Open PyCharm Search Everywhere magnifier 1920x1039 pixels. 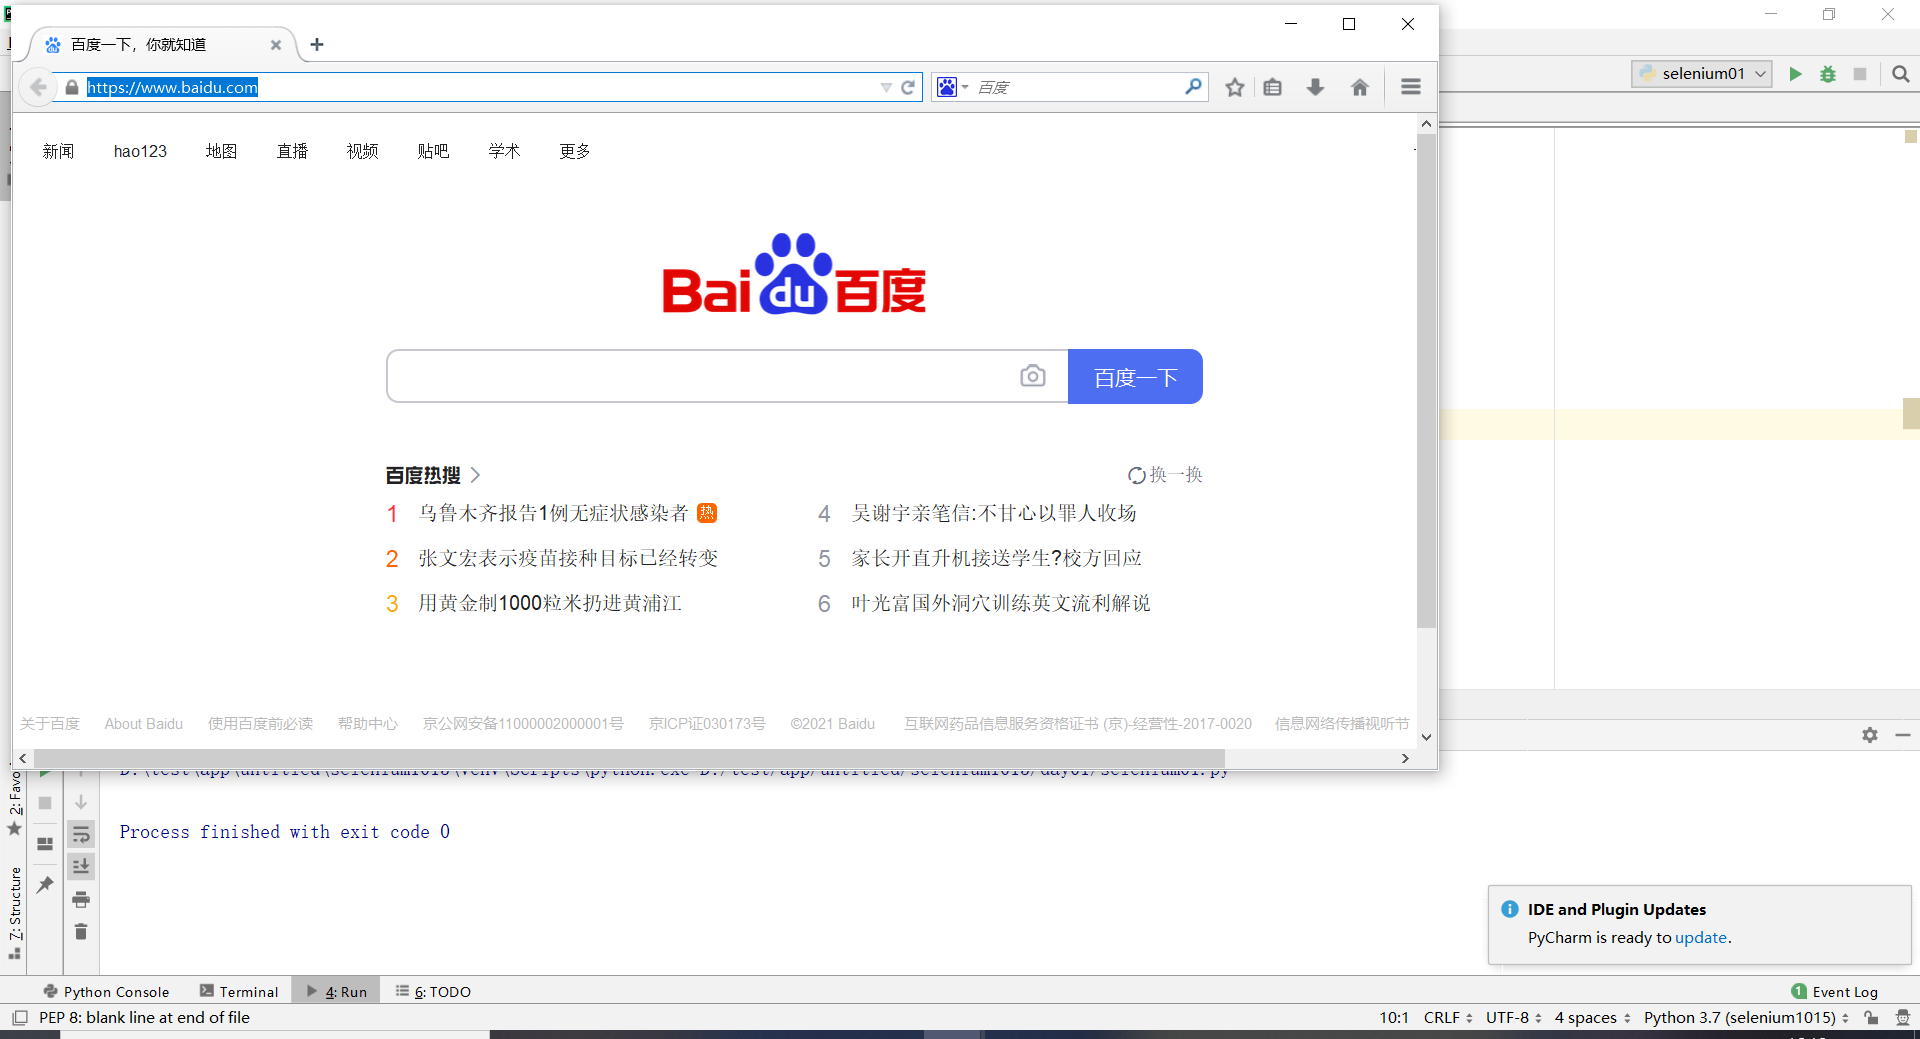(x=1901, y=74)
